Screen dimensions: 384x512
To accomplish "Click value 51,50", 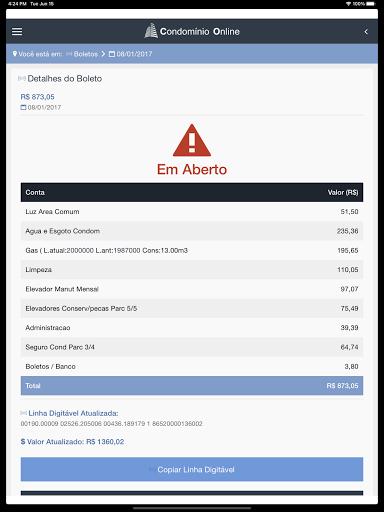I will (349, 212).
